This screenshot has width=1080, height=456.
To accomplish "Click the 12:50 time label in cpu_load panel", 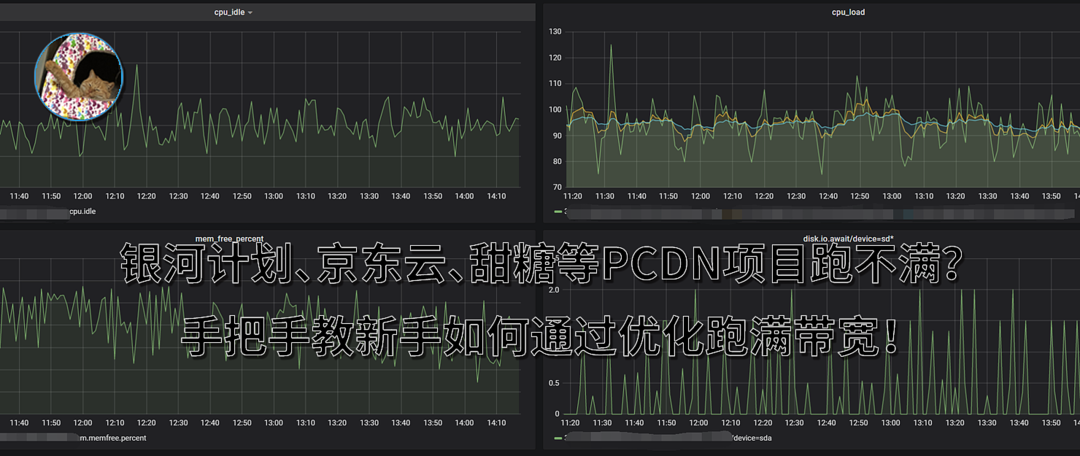I will click(859, 196).
